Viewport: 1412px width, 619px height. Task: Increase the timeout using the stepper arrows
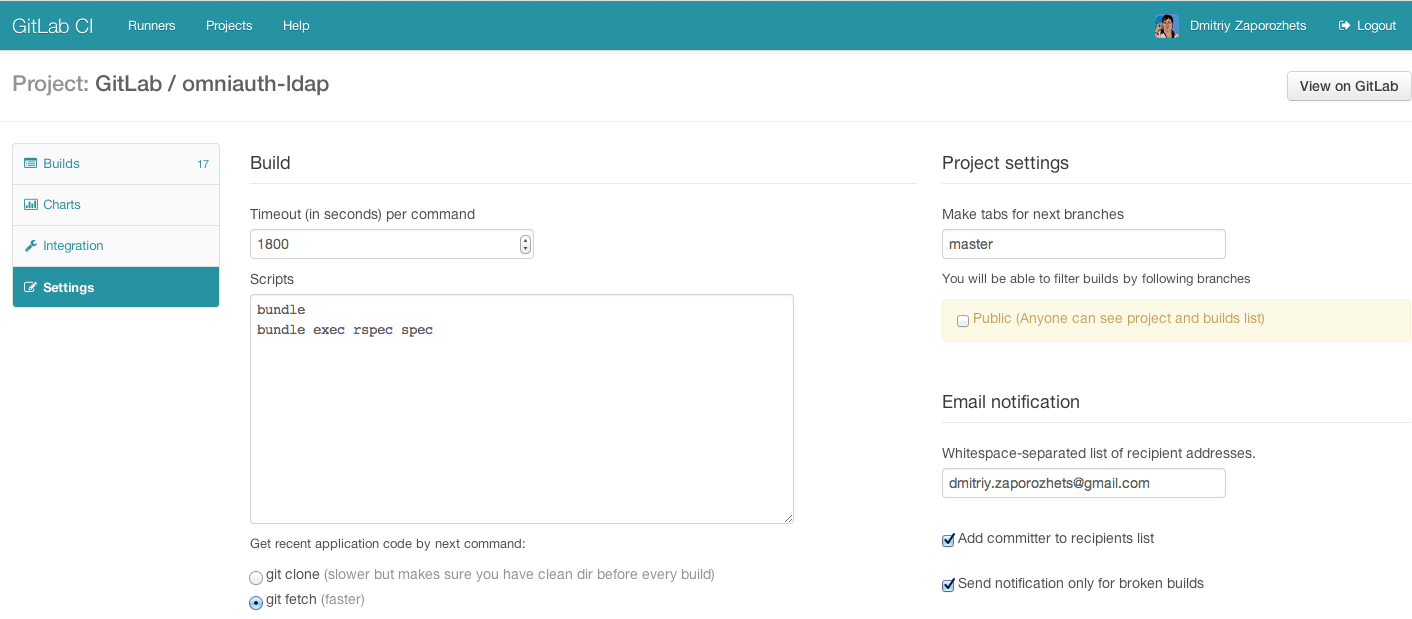click(525, 240)
